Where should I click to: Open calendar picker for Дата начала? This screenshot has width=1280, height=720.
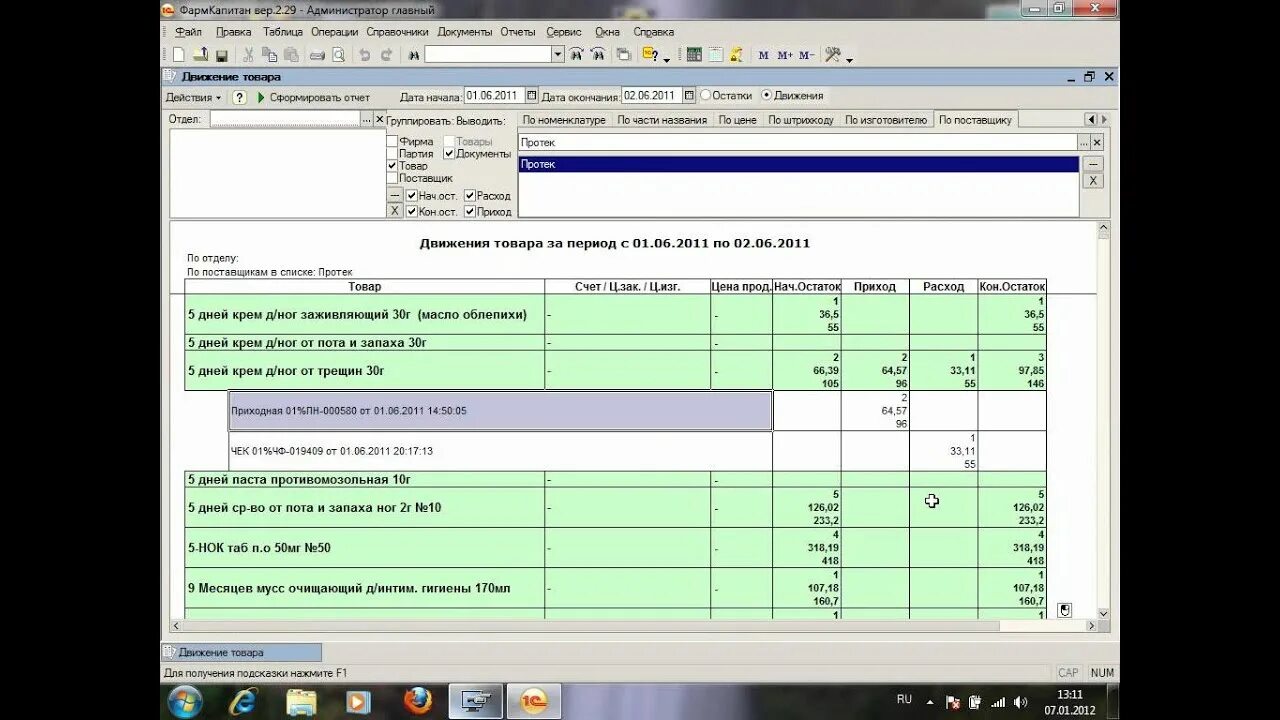coord(532,96)
